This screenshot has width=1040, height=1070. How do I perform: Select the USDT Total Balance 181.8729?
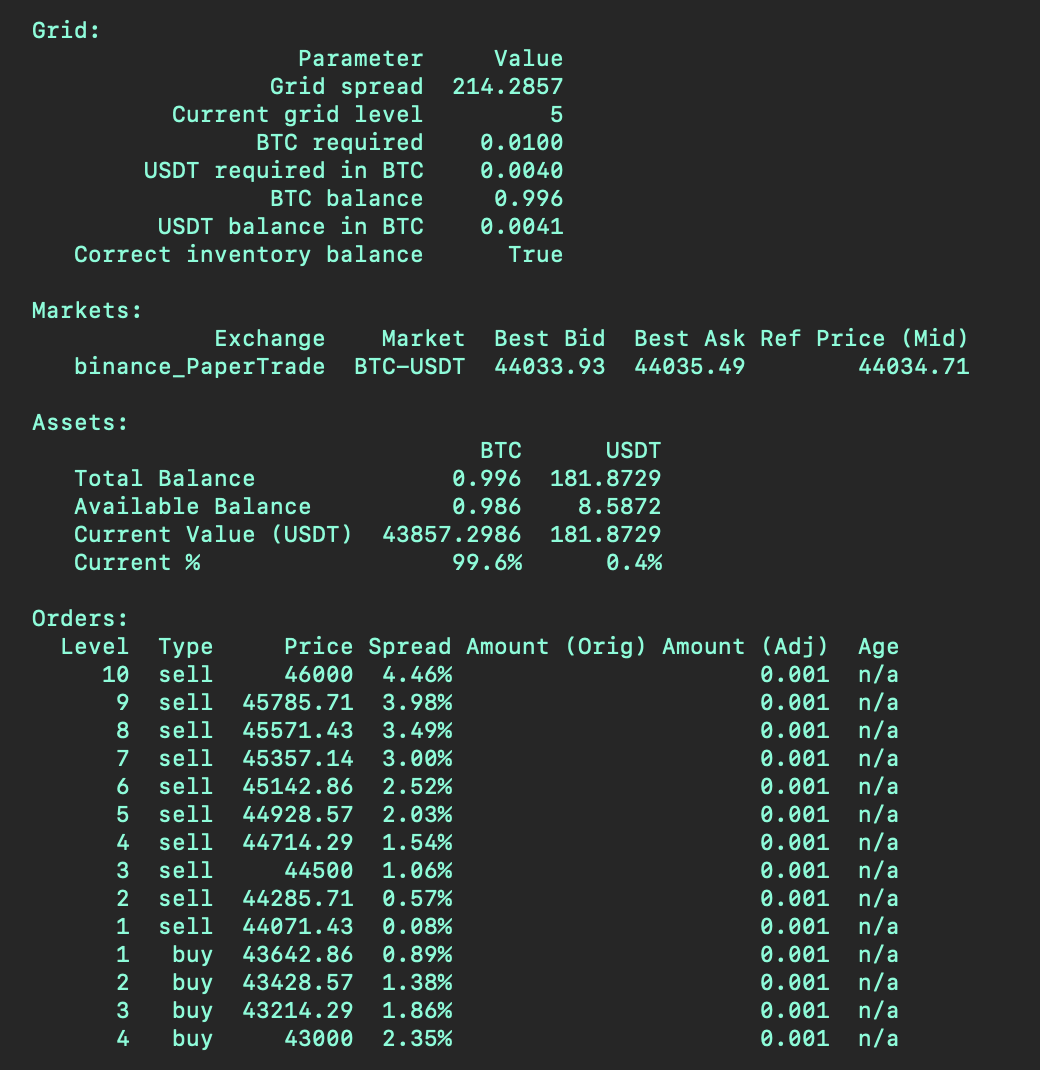click(605, 479)
